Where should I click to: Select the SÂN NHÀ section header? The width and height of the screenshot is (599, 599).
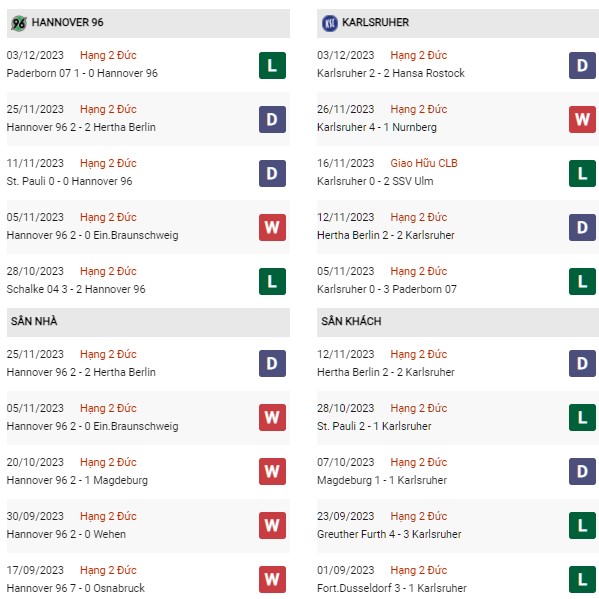148,322
